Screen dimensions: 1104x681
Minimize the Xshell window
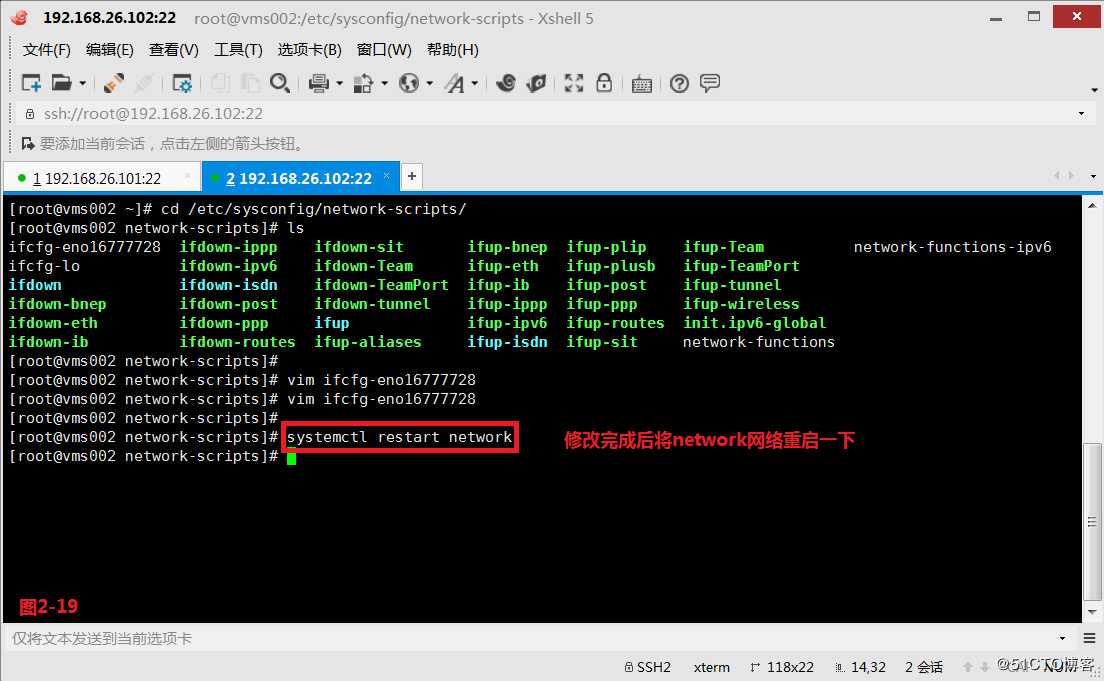click(996, 18)
